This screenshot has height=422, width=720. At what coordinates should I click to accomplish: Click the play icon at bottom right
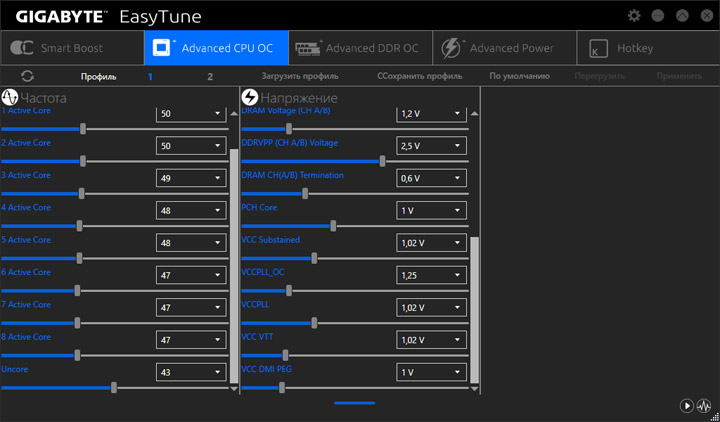tap(687, 405)
